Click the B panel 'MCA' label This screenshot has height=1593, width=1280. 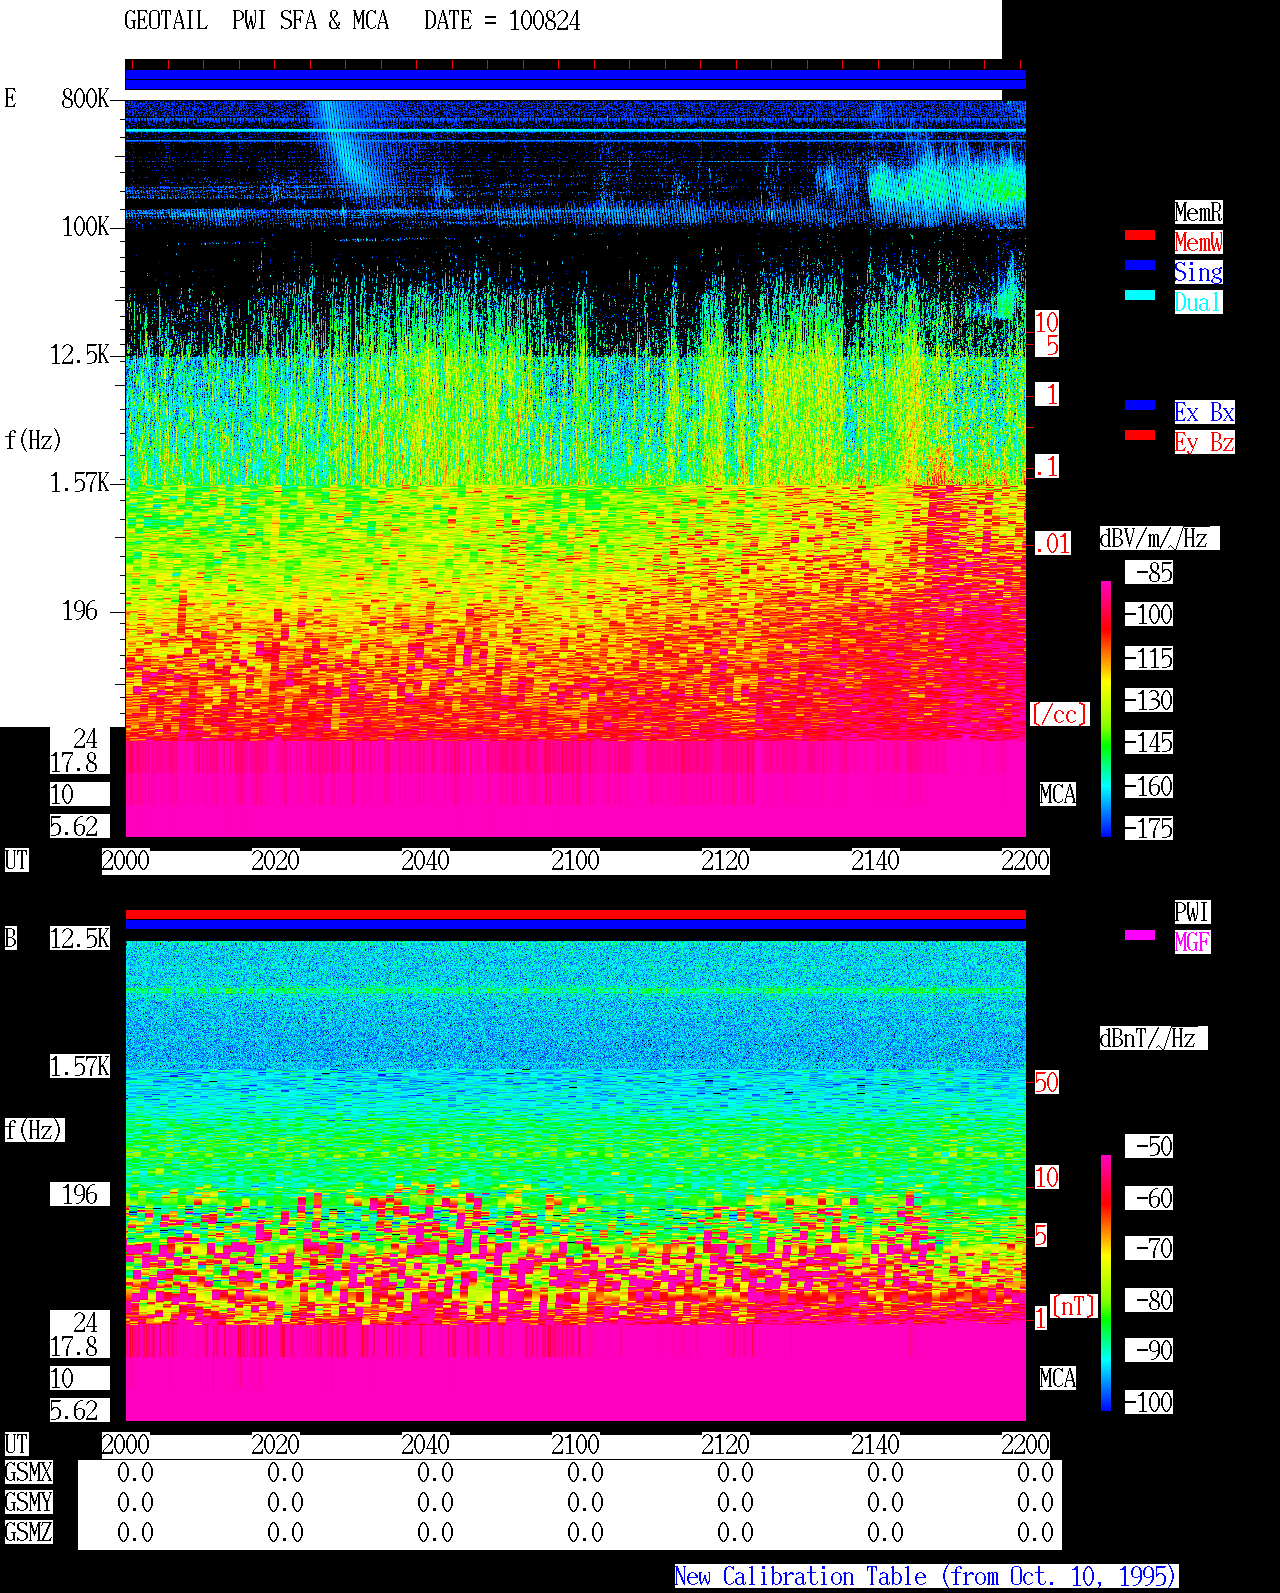point(1058,1378)
